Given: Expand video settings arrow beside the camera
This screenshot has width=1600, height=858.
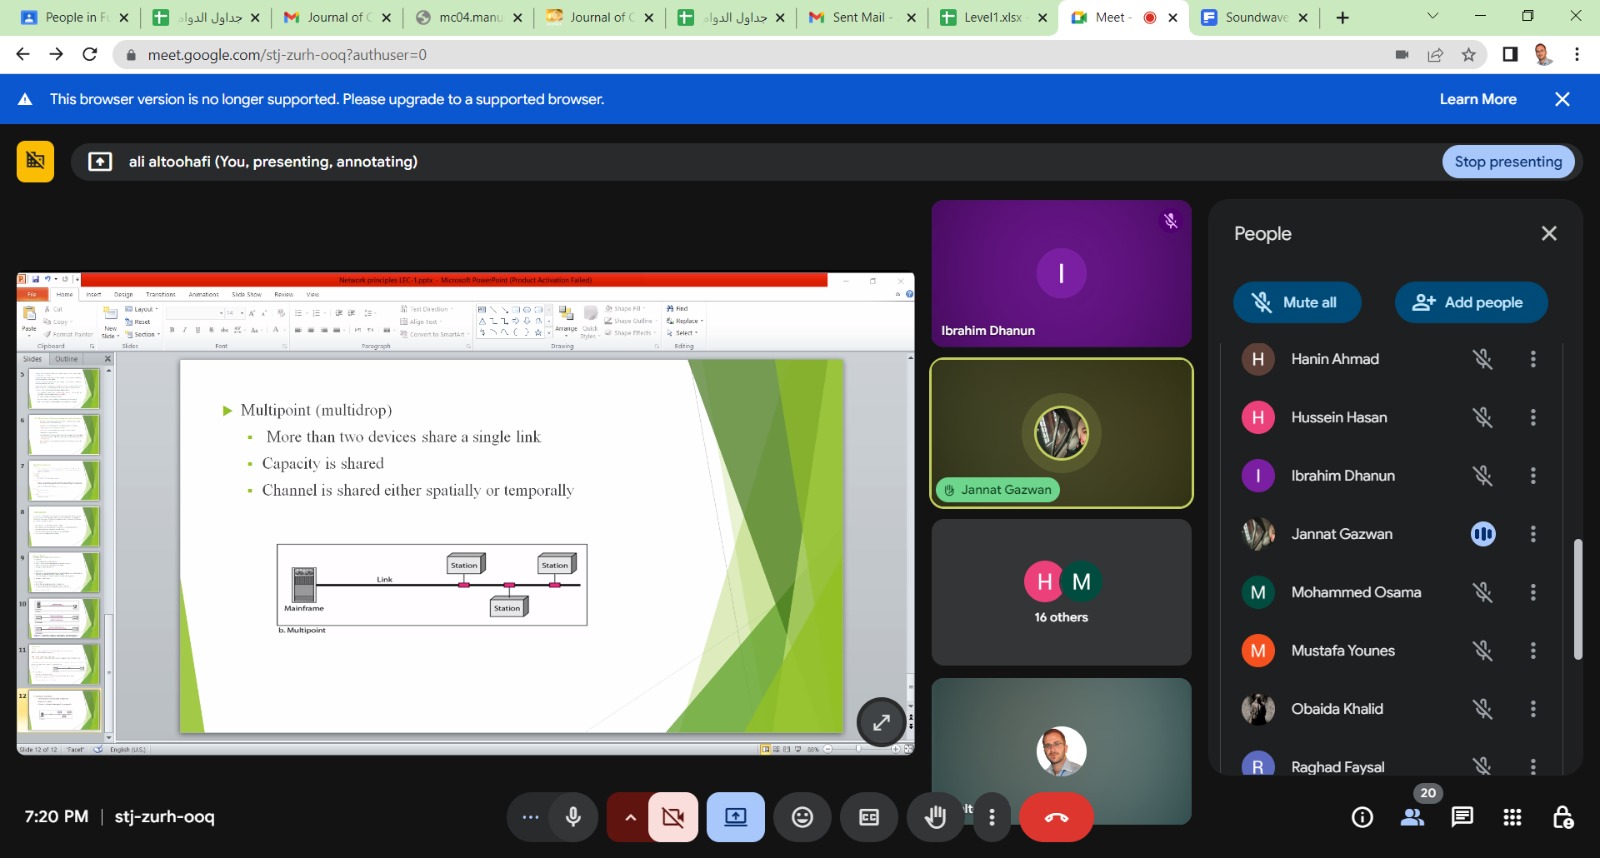Looking at the screenshot, I should pos(630,817).
